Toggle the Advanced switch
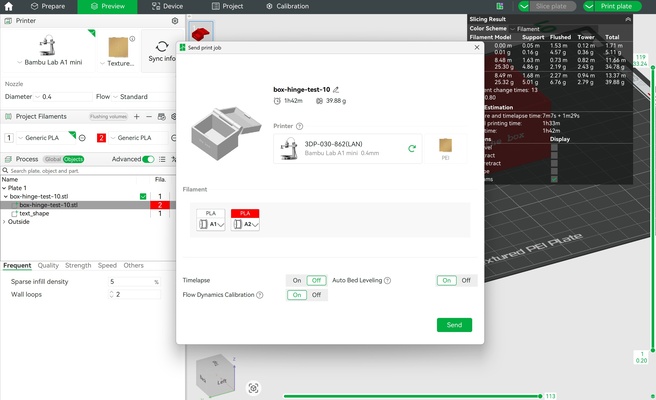656x400 pixels. [148, 159]
